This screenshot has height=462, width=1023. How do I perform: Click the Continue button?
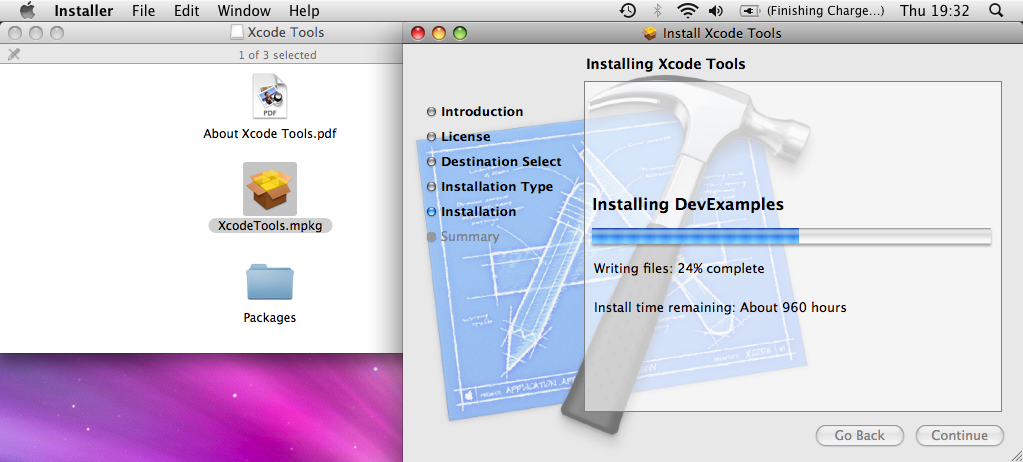click(x=960, y=435)
